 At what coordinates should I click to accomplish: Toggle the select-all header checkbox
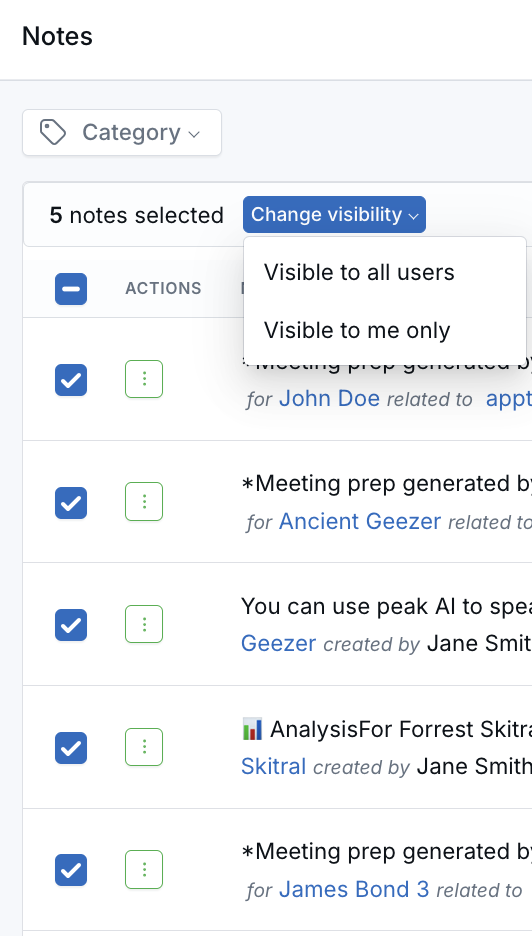71,289
